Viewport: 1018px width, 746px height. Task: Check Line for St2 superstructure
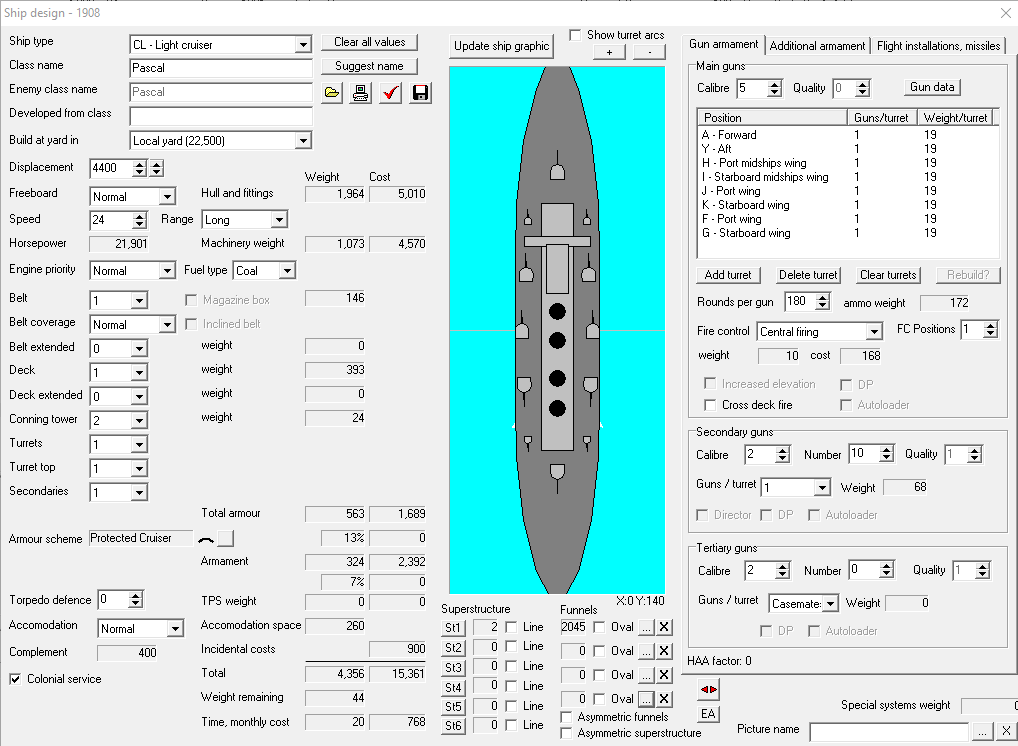[x=512, y=647]
